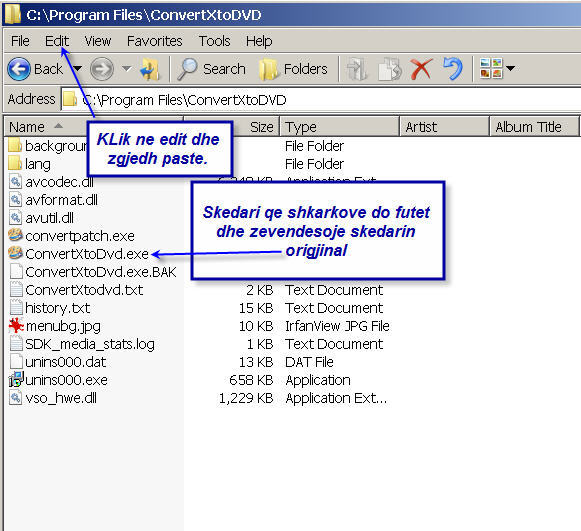581x531 pixels.
Task: Click the blue Undo arrow icon
Action: pos(453,69)
